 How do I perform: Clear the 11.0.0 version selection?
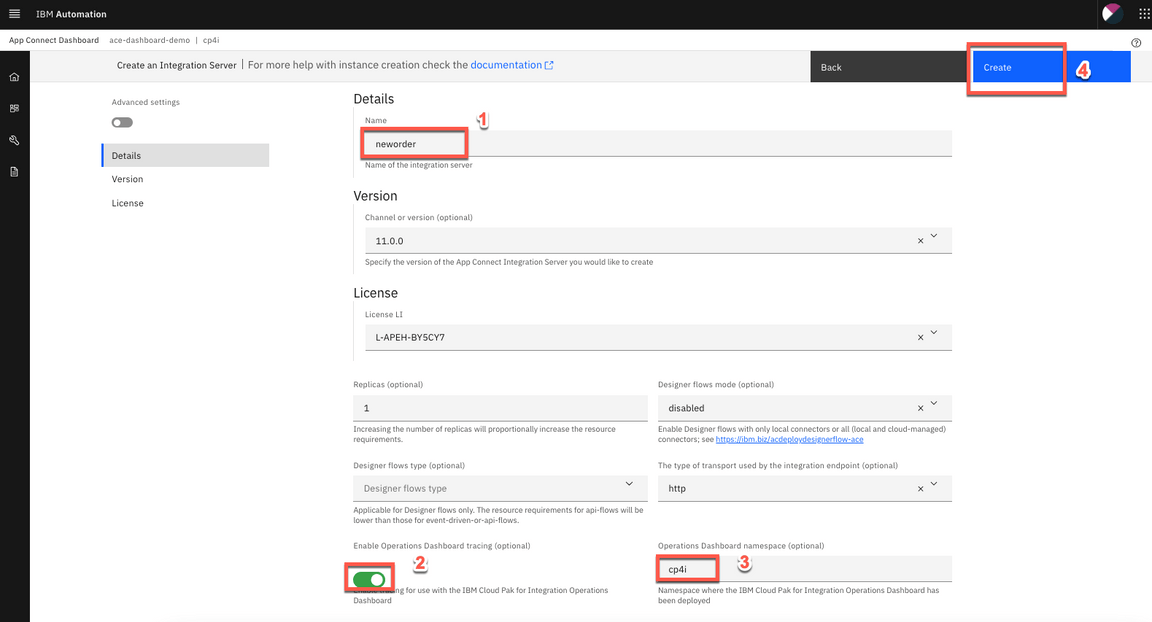click(920, 241)
